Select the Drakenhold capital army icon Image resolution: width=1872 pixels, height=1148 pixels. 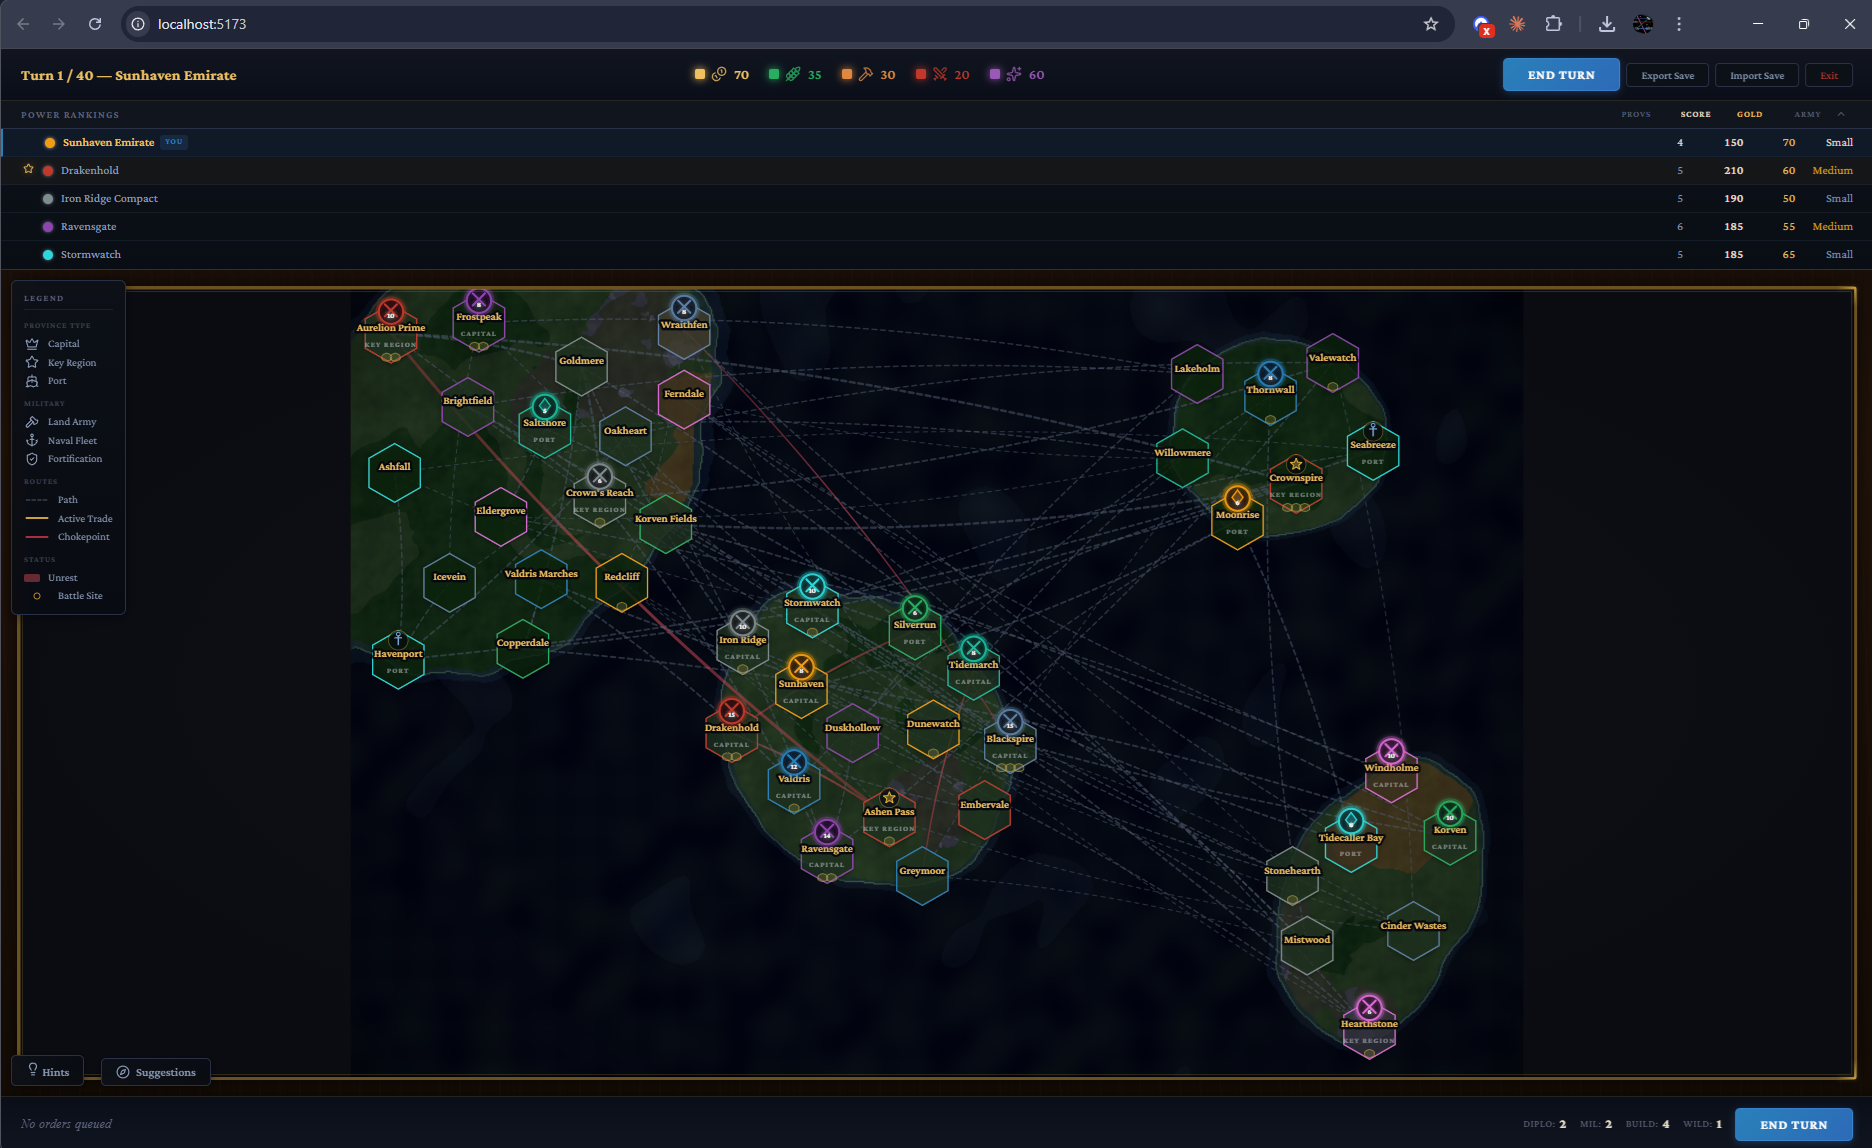732,711
